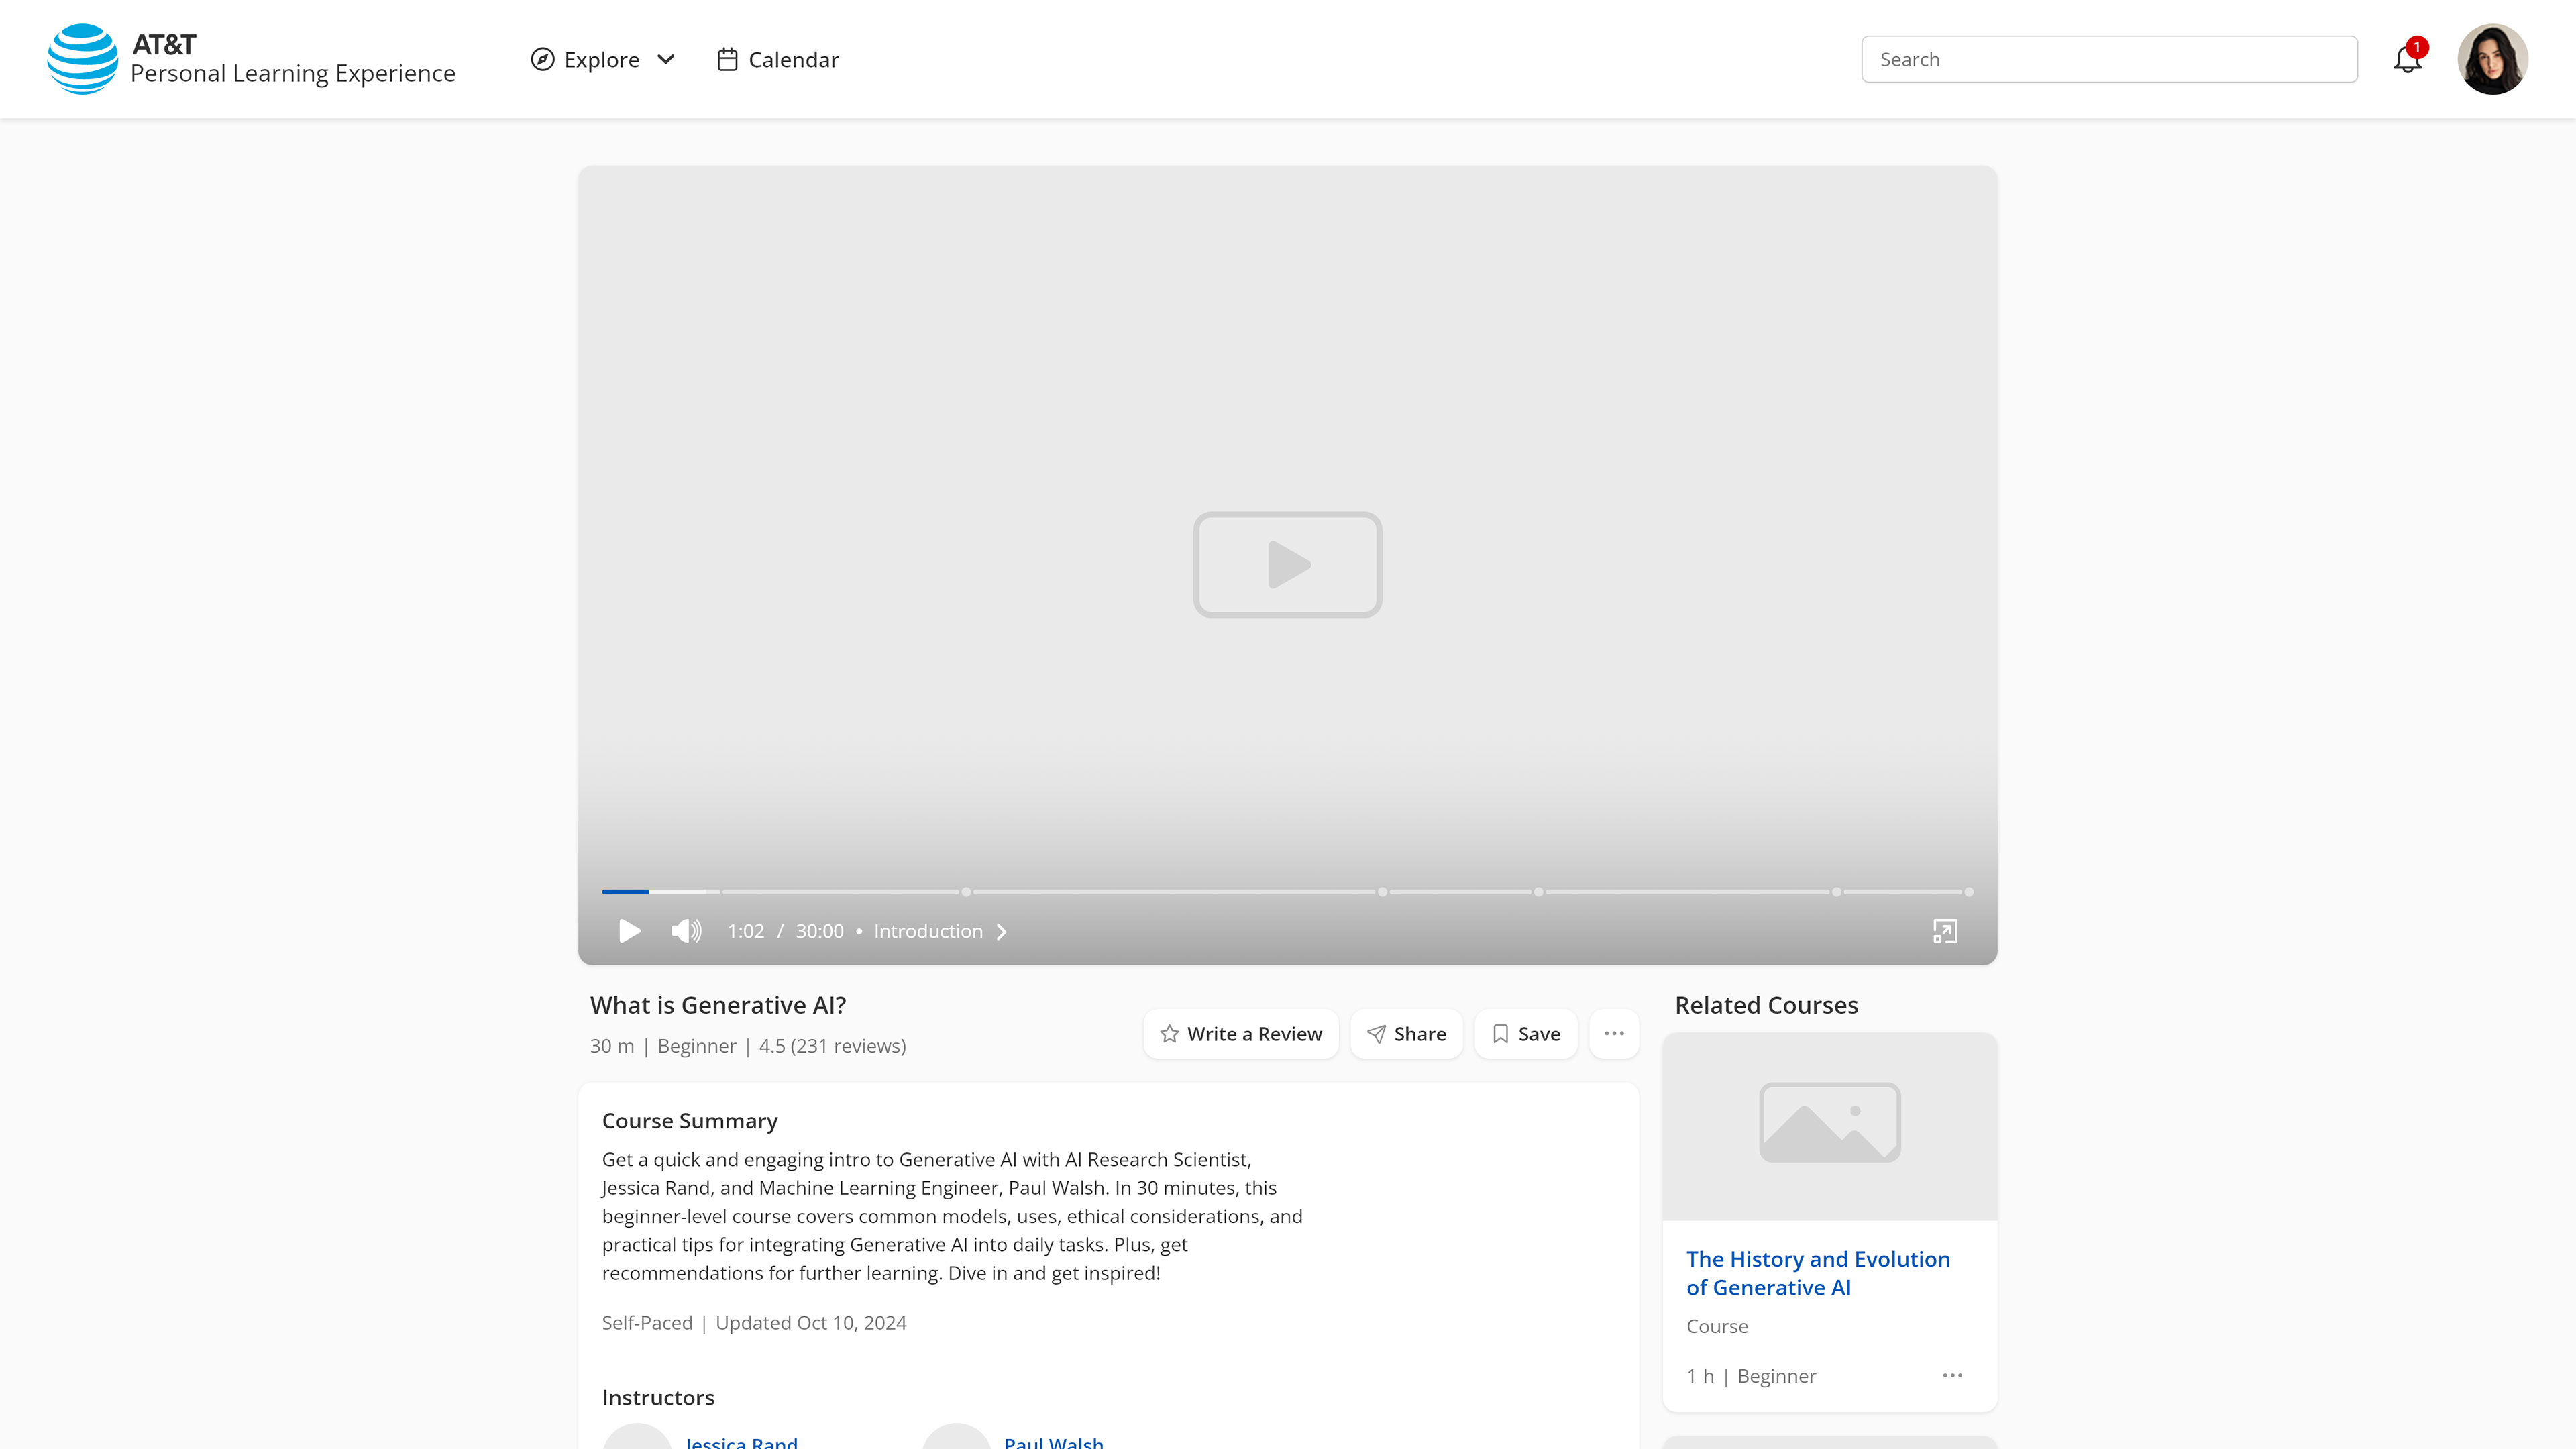This screenshot has height=1449, width=2576.
Task: Open The History and Evolution of Generative AI
Action: tap(1818, 1273)
